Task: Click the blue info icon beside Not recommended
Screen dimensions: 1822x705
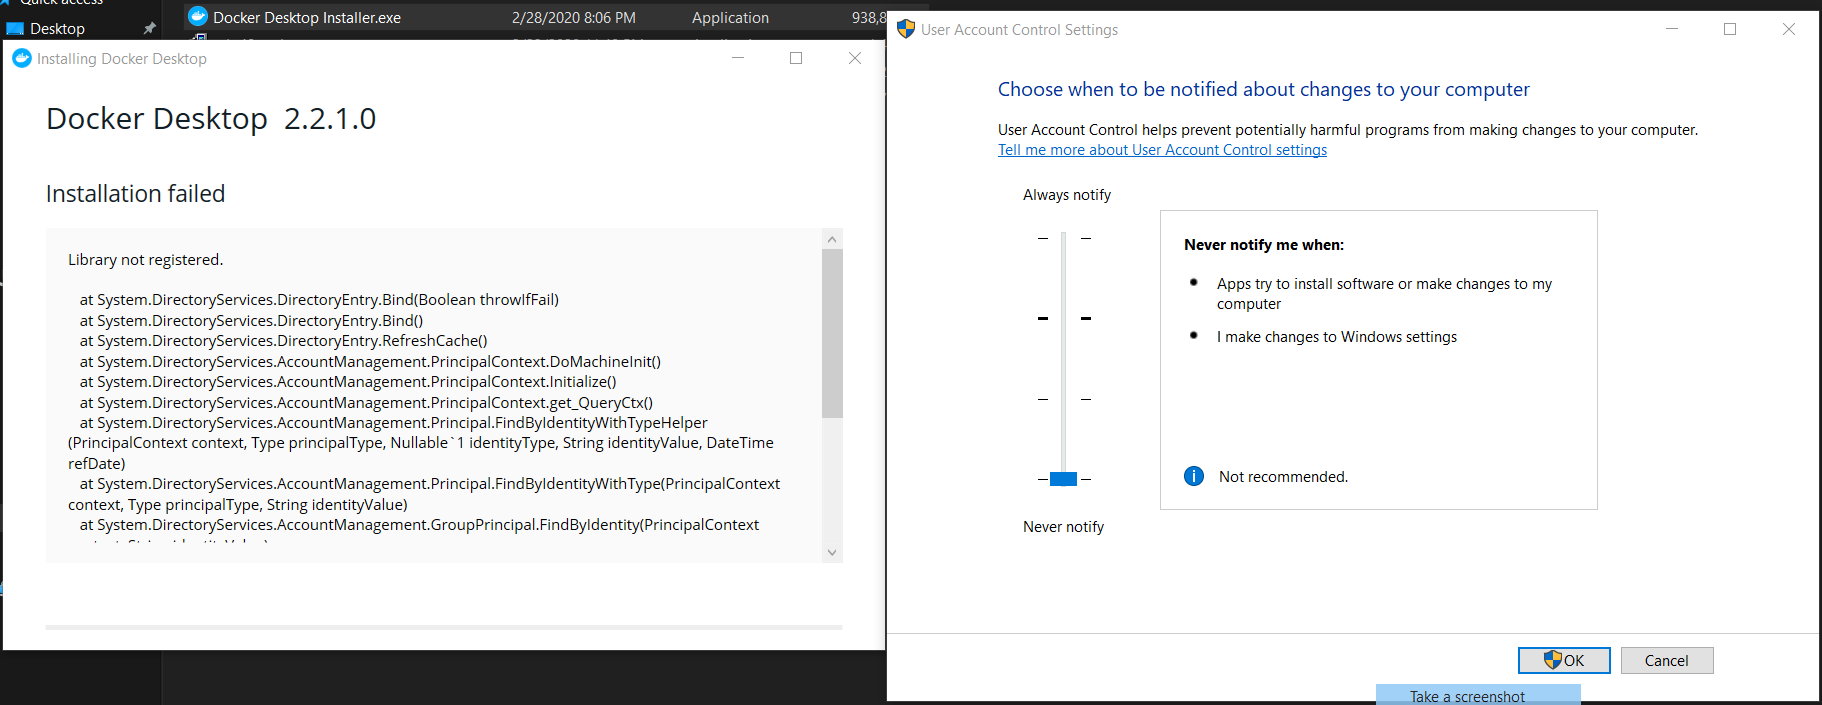Action: 1194,476
